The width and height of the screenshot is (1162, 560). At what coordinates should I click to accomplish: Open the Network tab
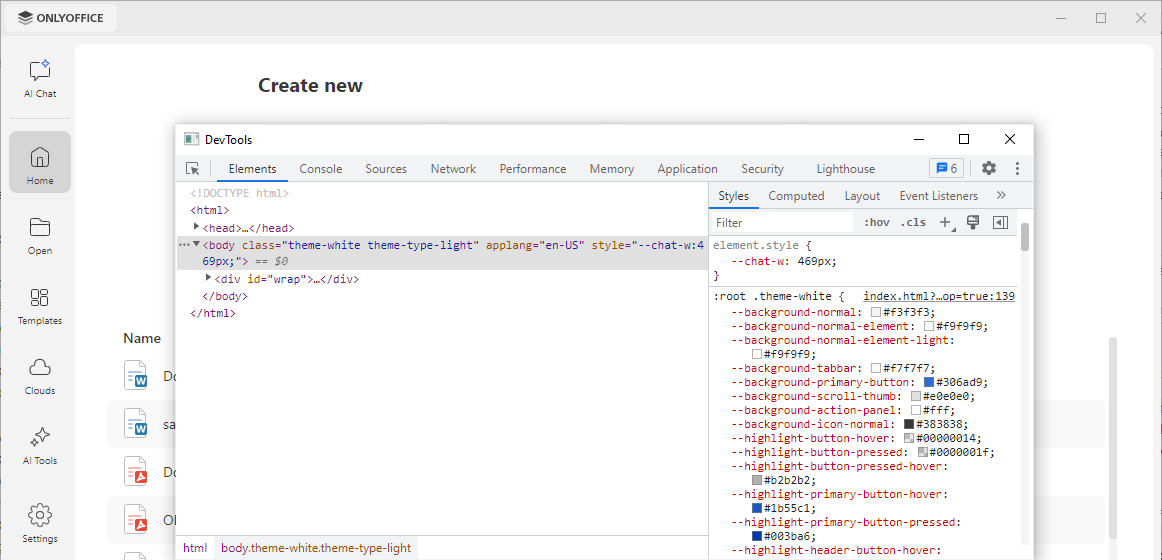pos(454,169)
